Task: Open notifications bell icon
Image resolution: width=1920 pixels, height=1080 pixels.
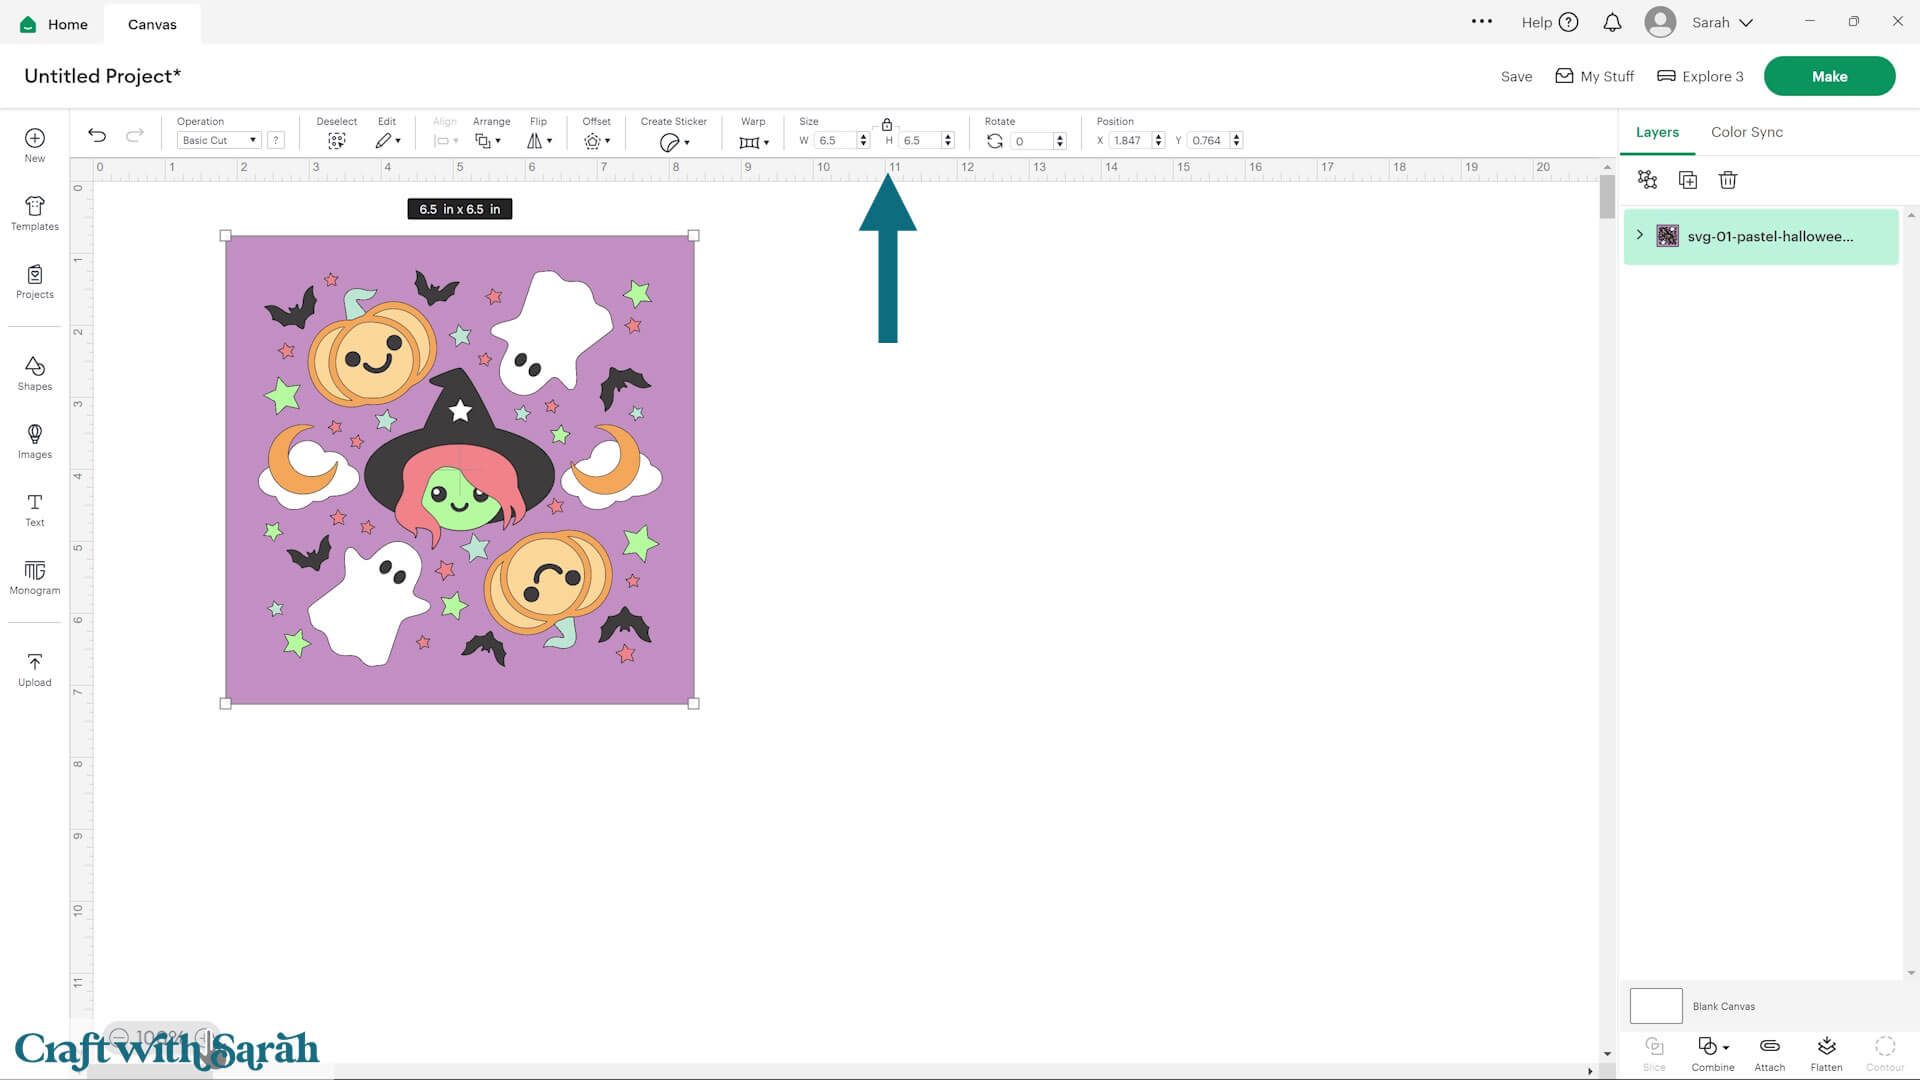Action: click(x=1612, y=22)
